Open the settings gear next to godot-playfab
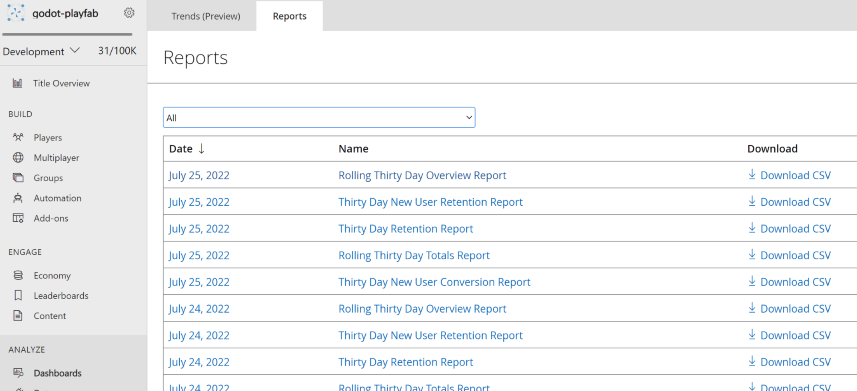857x391 pixels. click(x=129, y=13)
